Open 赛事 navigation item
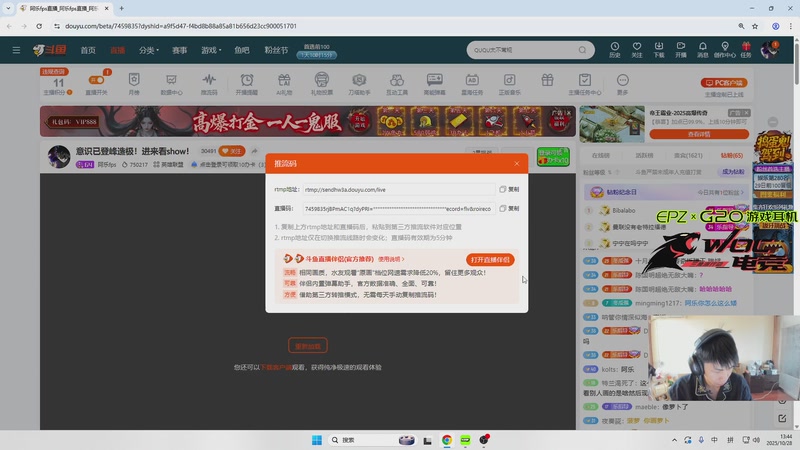 click(180, 50)
